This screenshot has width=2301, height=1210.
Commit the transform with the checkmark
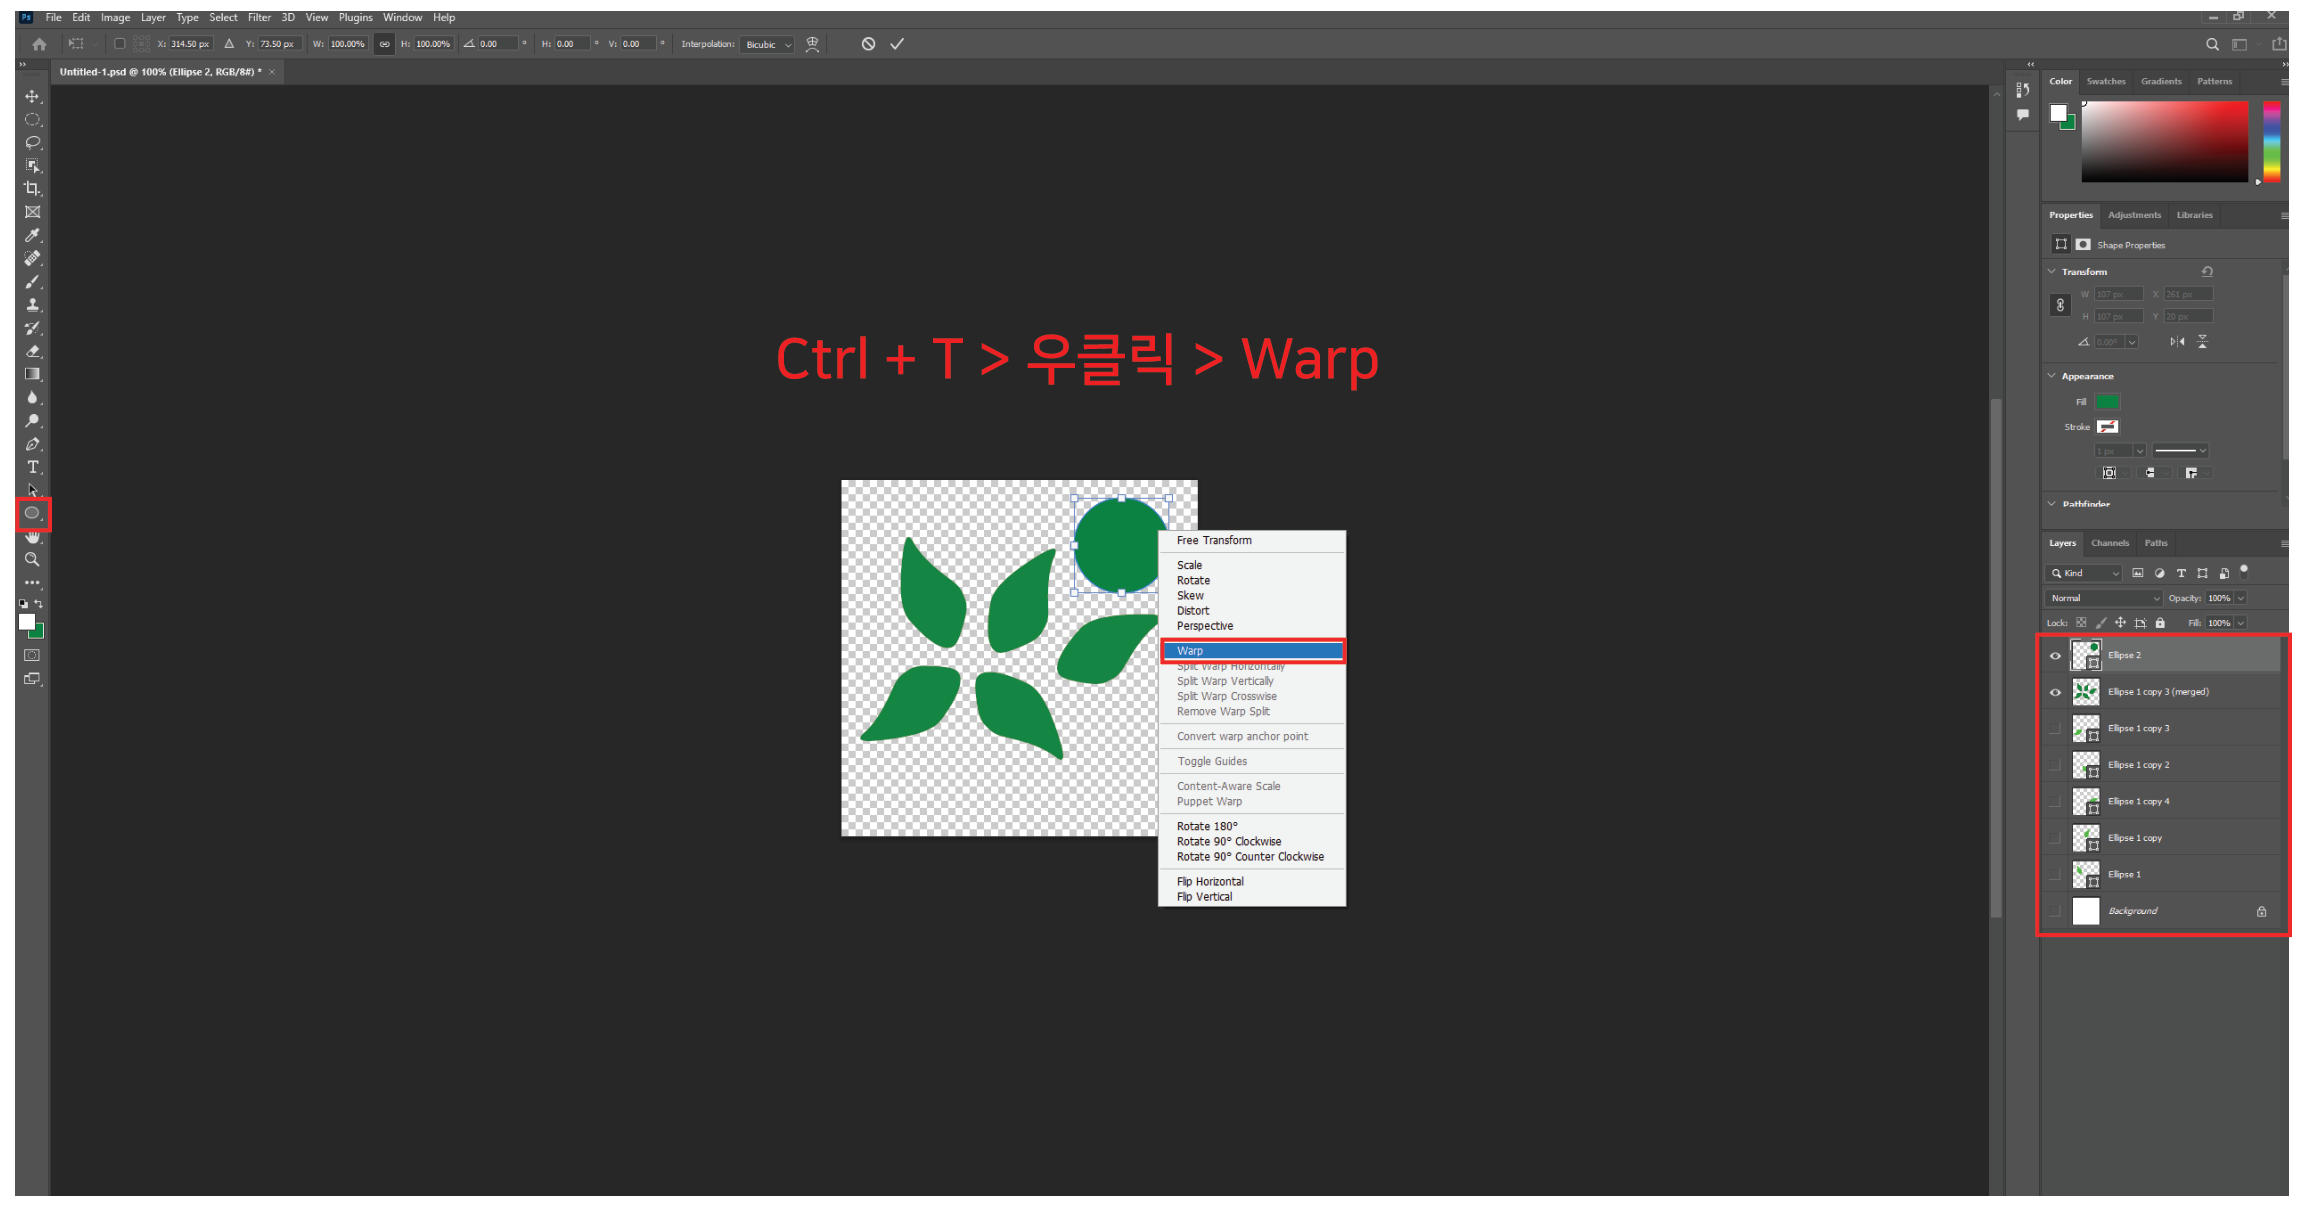pyautogui.click(x=897, y=44)
